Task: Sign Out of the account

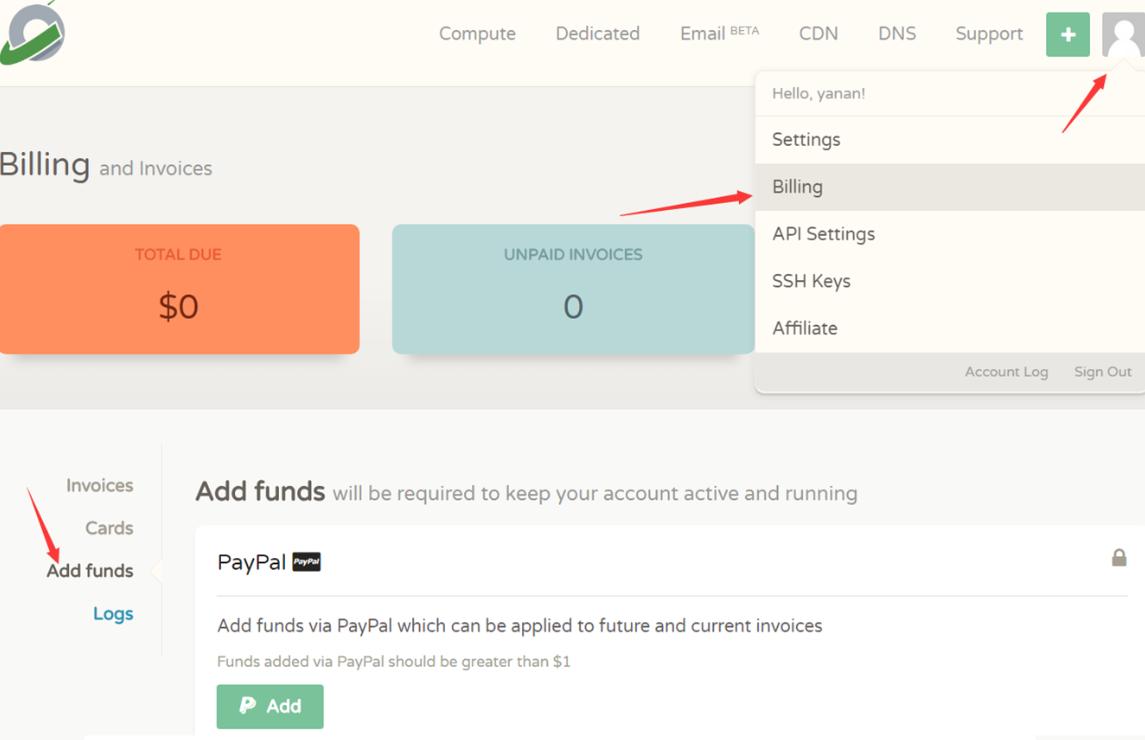Action: tap(1102, 372)
